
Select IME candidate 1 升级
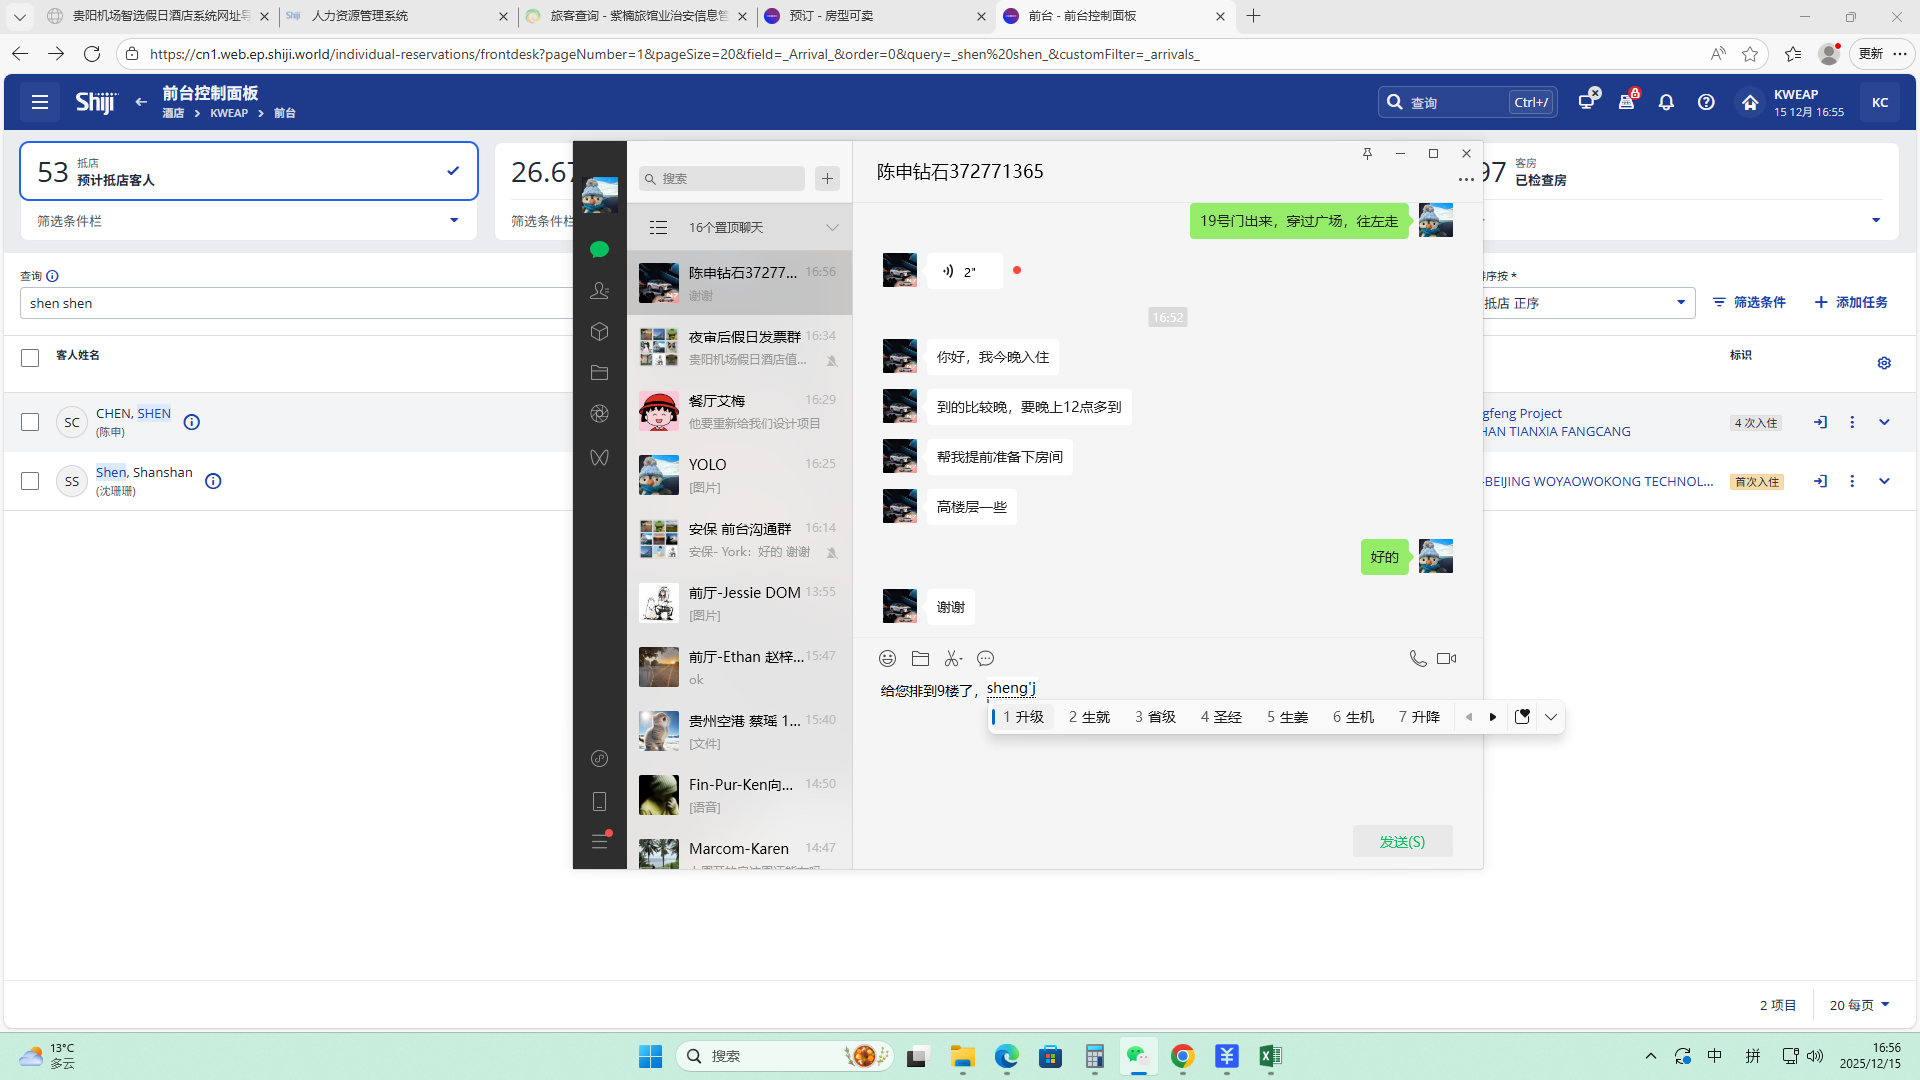(1022, 717)
